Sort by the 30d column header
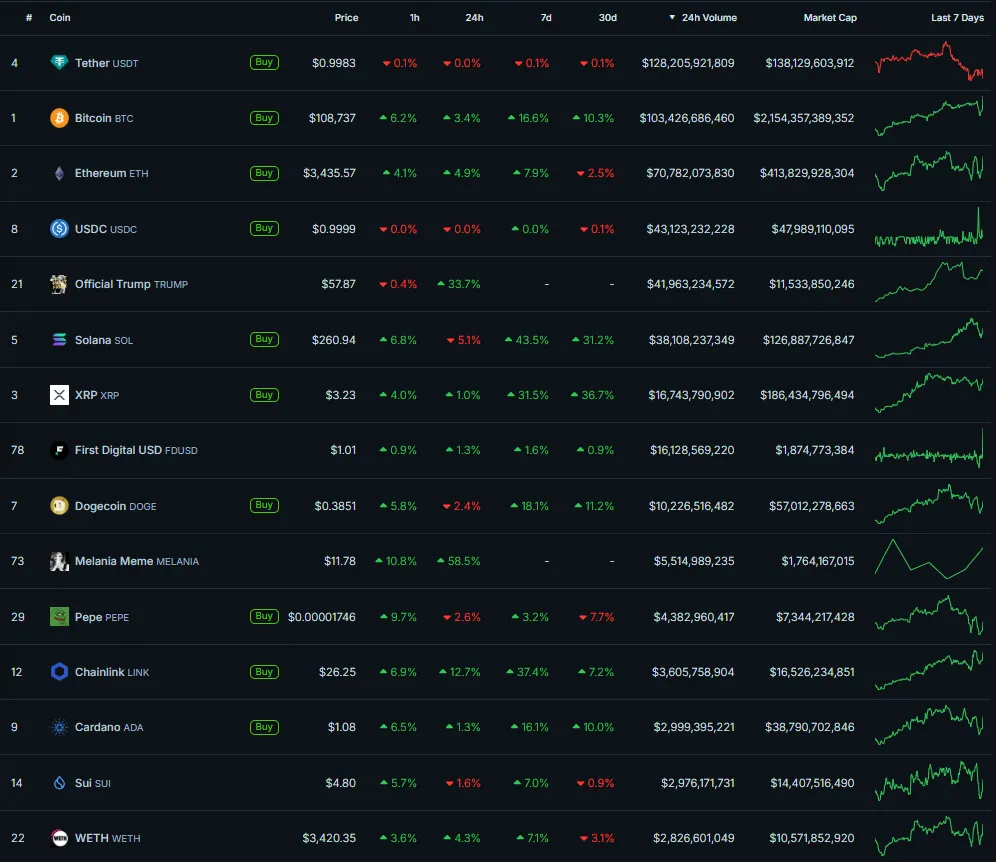Viewport: 996px width, 862px height. click(608, 18)
